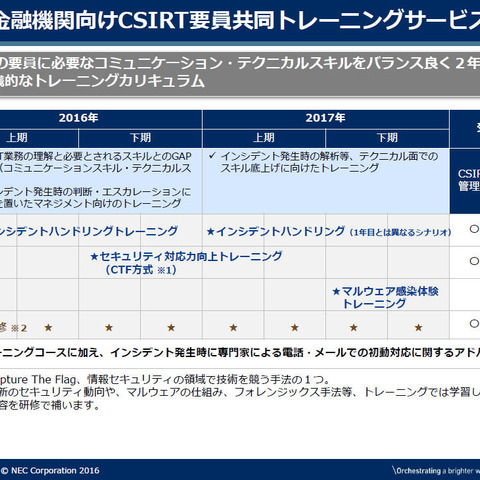
Task: Click the note 1年目とは異なるシナリオ
Action: point(400,232)
